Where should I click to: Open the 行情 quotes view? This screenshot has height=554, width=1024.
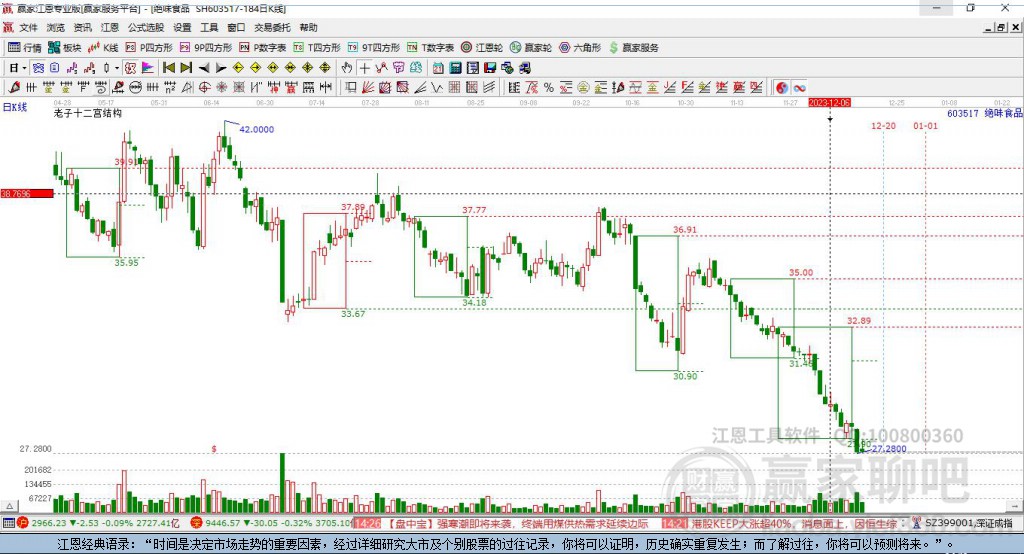point(24,48)
